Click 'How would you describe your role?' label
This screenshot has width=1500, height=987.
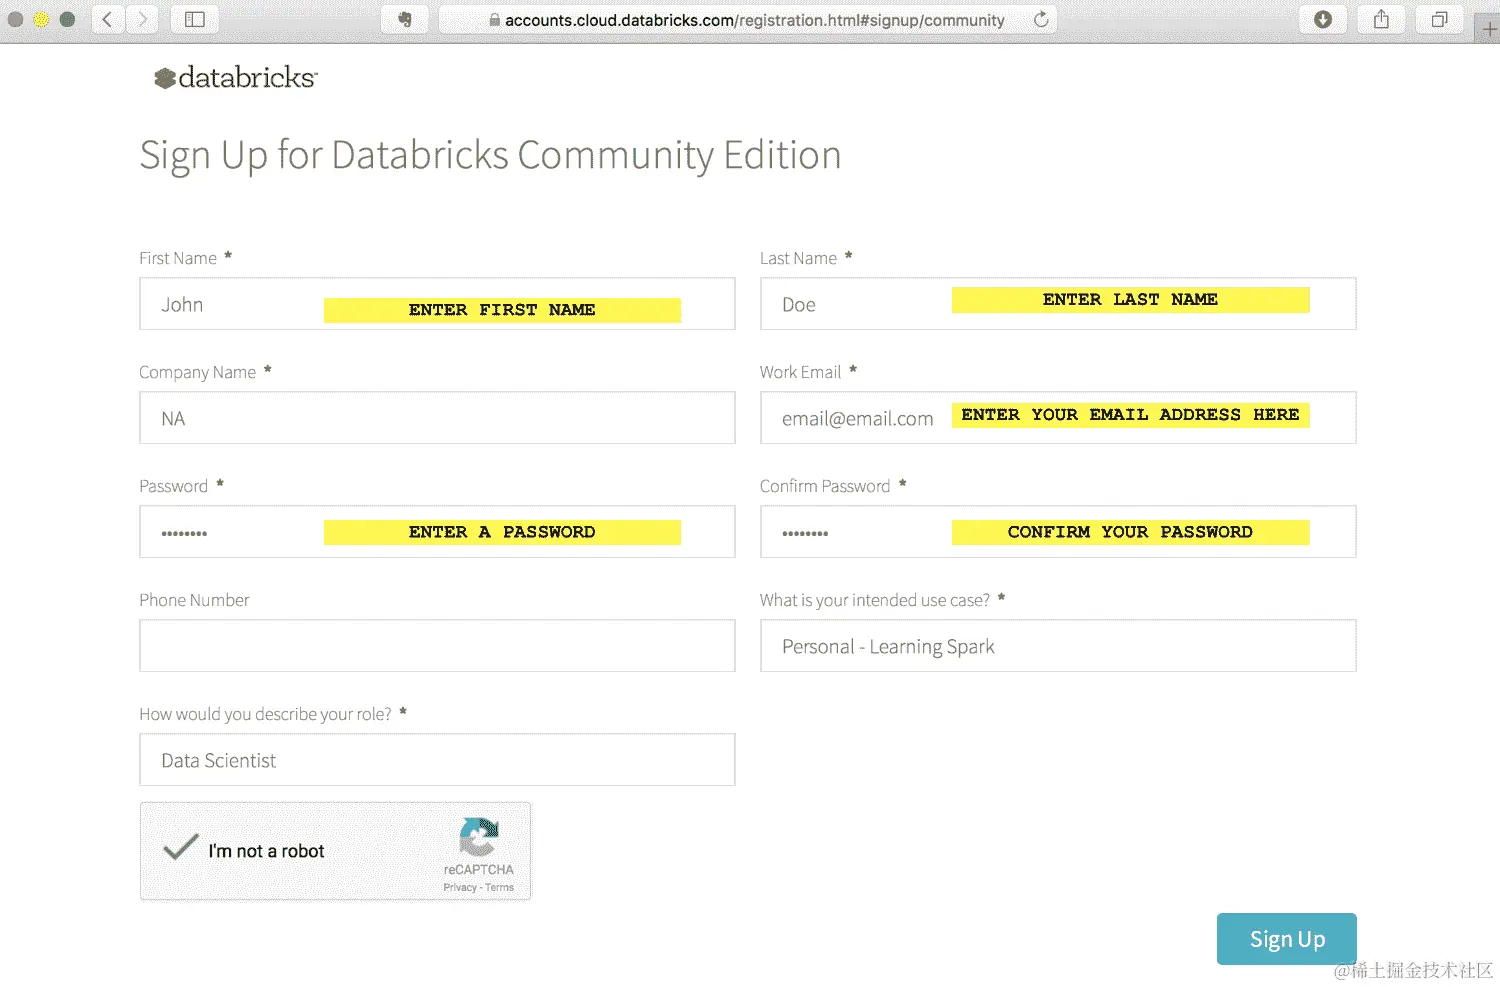click(265, 714)
